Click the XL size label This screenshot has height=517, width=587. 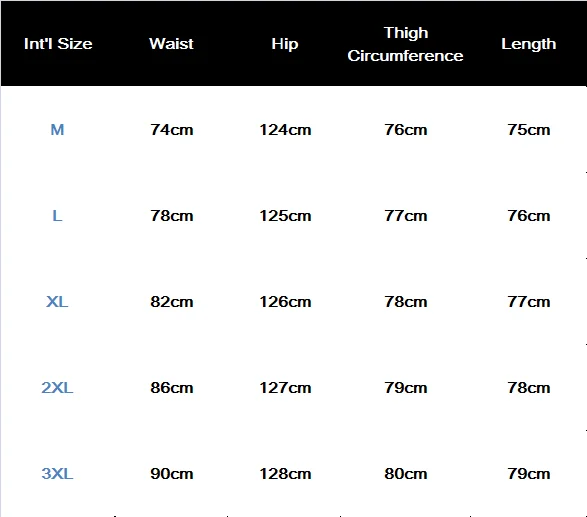[57, 302]
